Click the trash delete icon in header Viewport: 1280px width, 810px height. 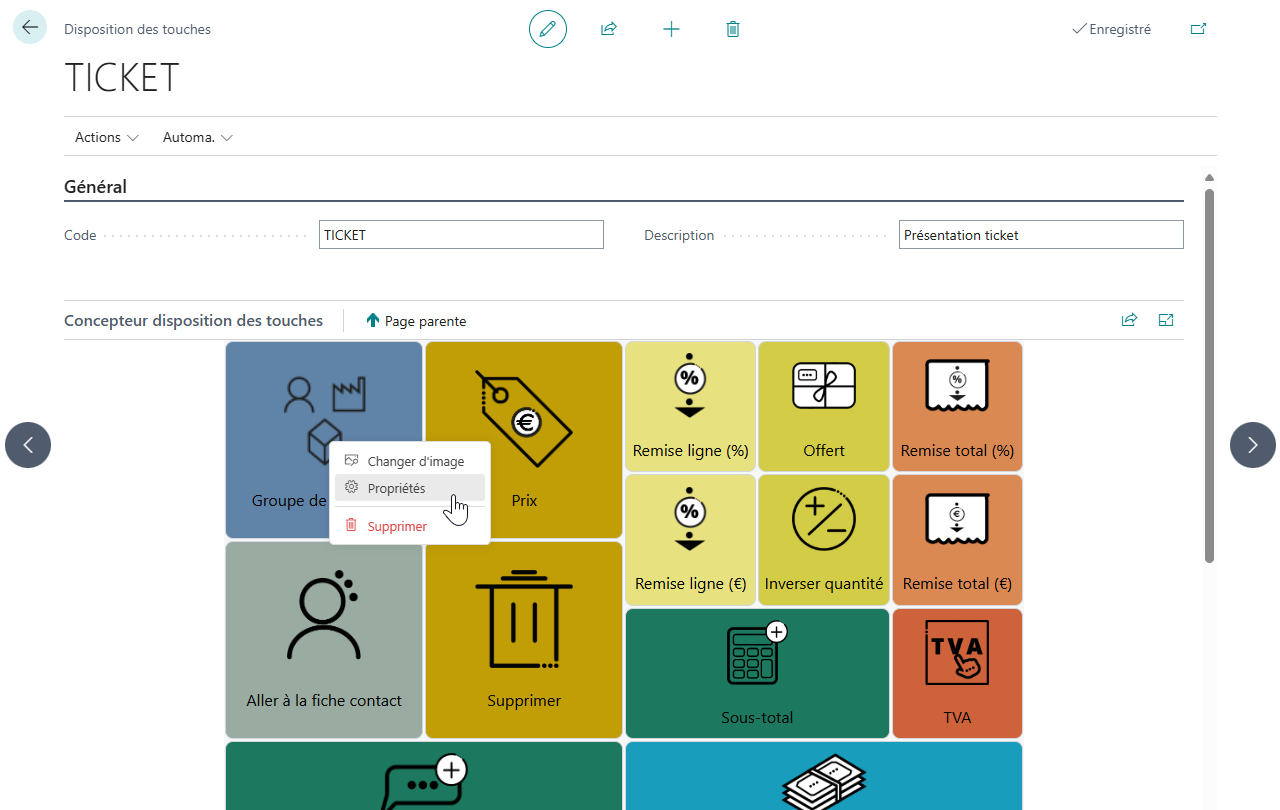pos(733,29)
